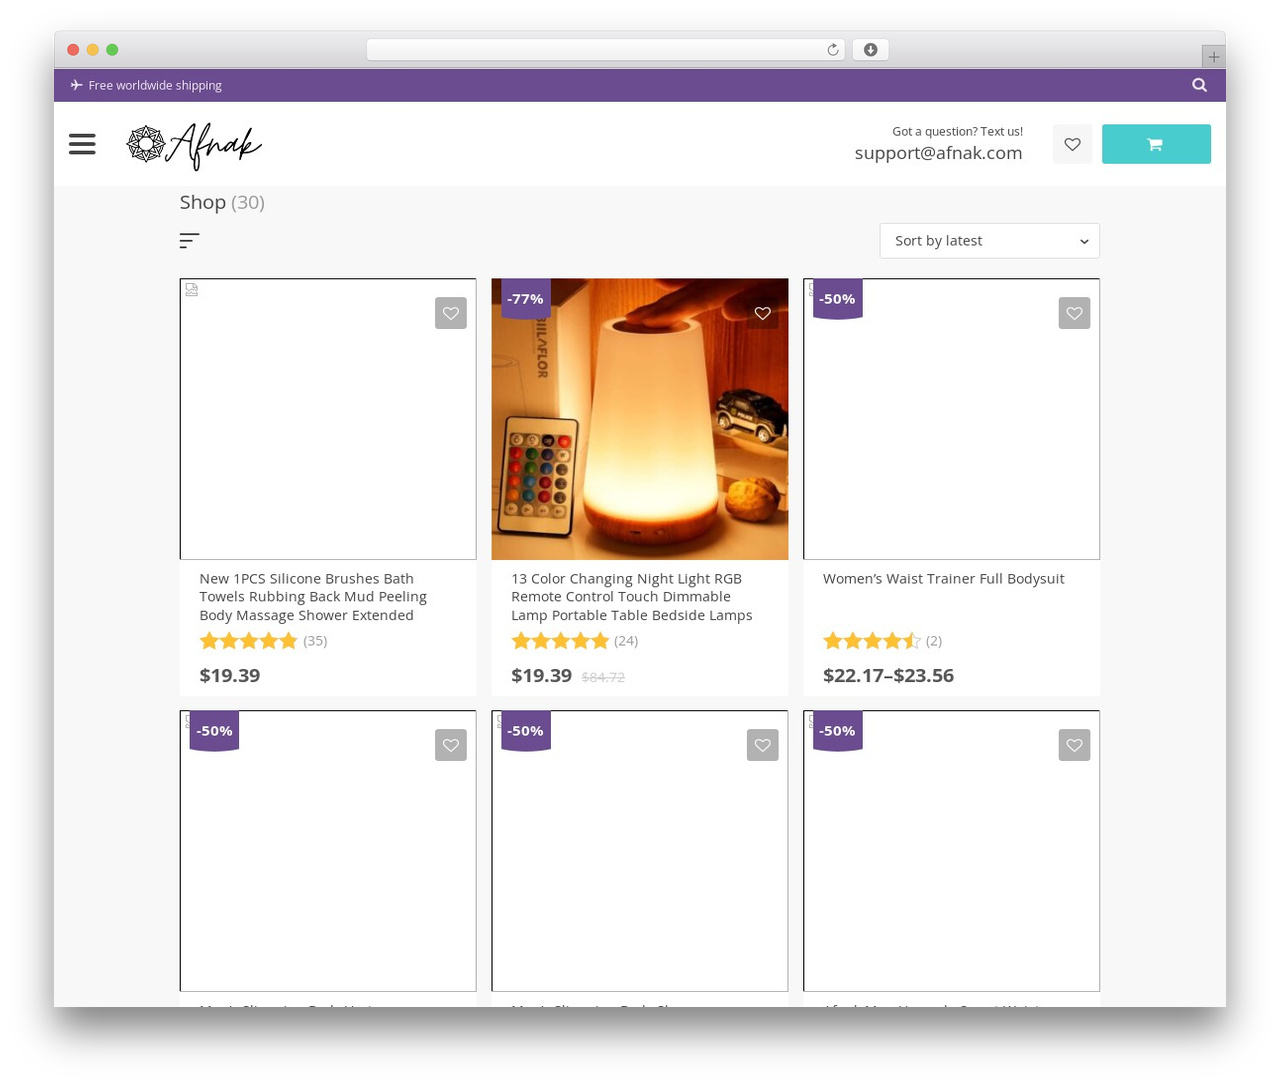This screenshot has height=1084, width=1280.
Task: Open the hamburger menu
Action: coord(82,144)
